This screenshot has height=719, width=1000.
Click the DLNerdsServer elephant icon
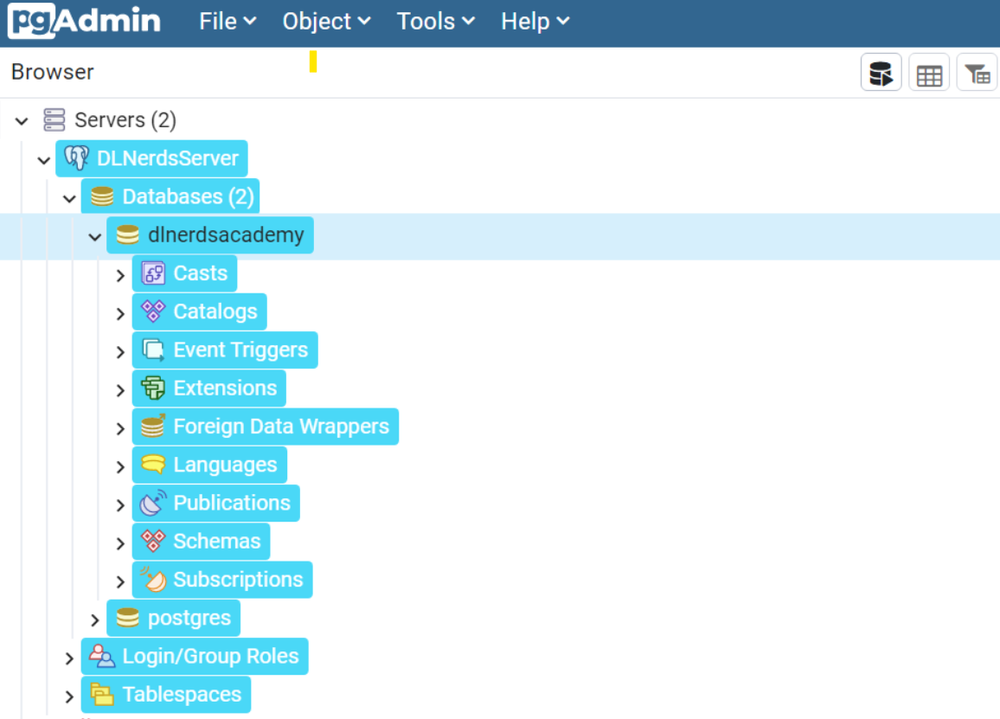pyautogui.click(x=77, y=158)
